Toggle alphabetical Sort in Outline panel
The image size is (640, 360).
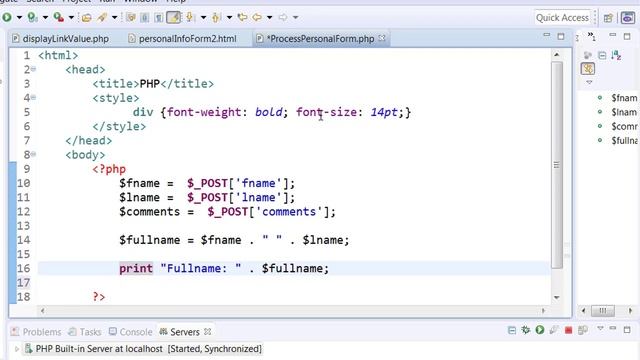(616, 55)
